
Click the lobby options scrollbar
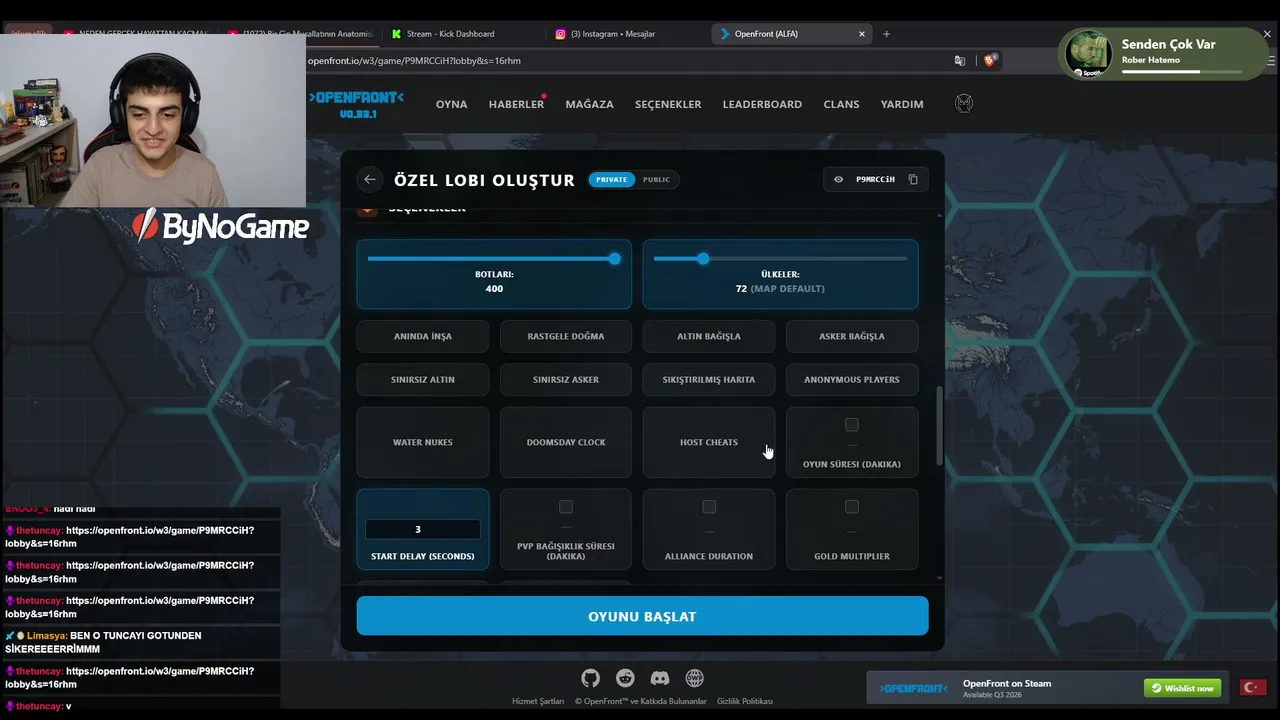pos(938,425)
